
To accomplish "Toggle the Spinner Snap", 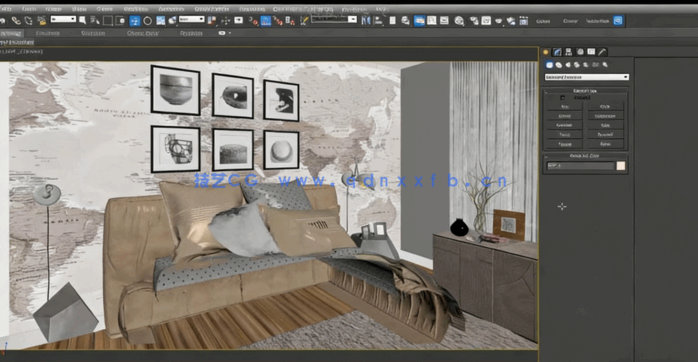I will pos(290,20).
